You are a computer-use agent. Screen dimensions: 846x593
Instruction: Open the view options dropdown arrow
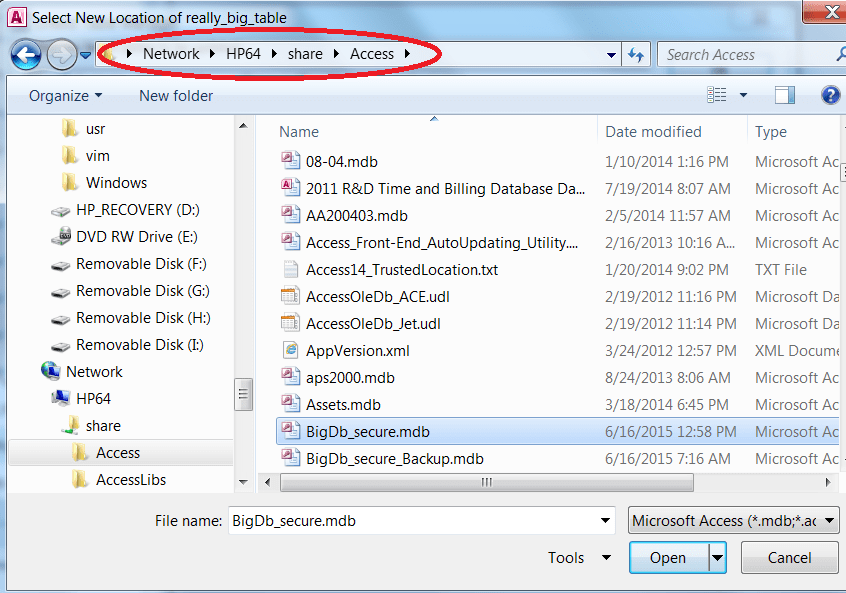click(743, 96)
